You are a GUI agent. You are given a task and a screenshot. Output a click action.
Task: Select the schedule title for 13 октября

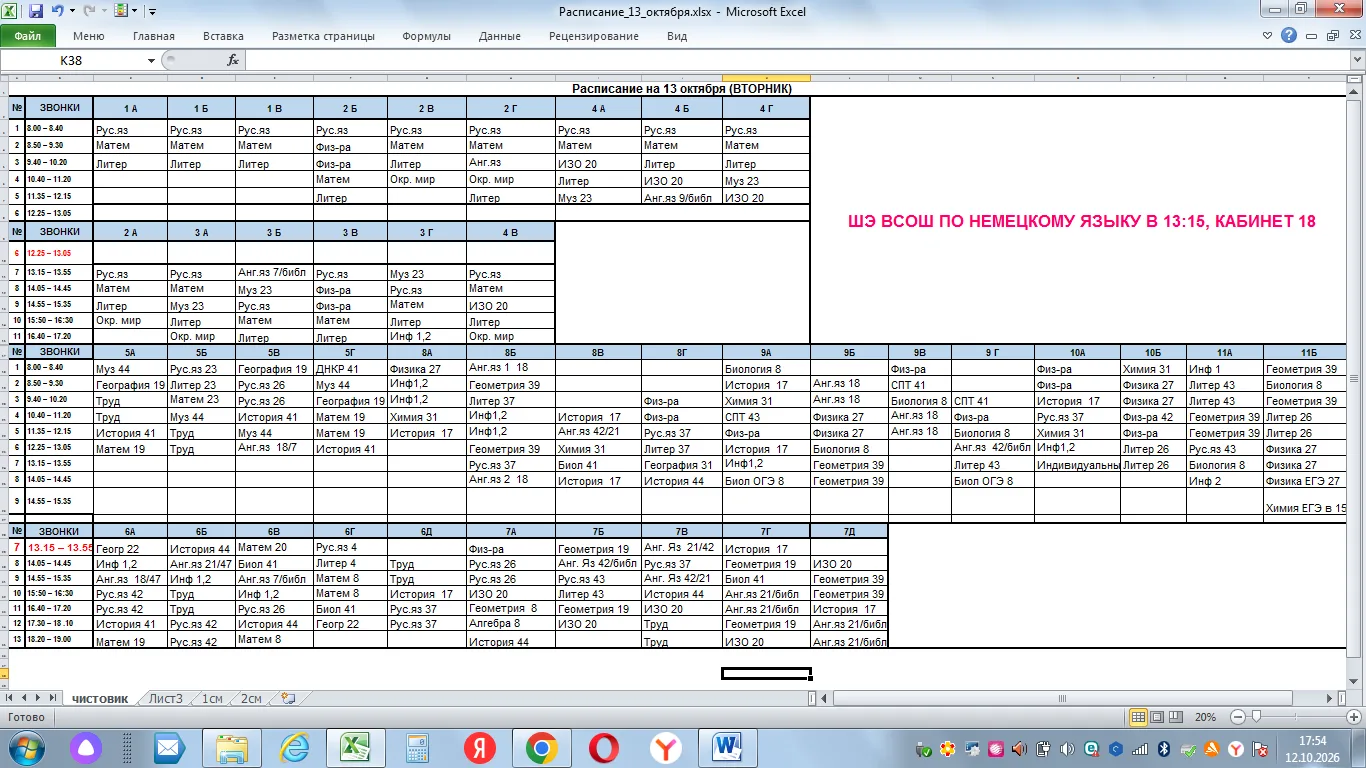point(681,88)
